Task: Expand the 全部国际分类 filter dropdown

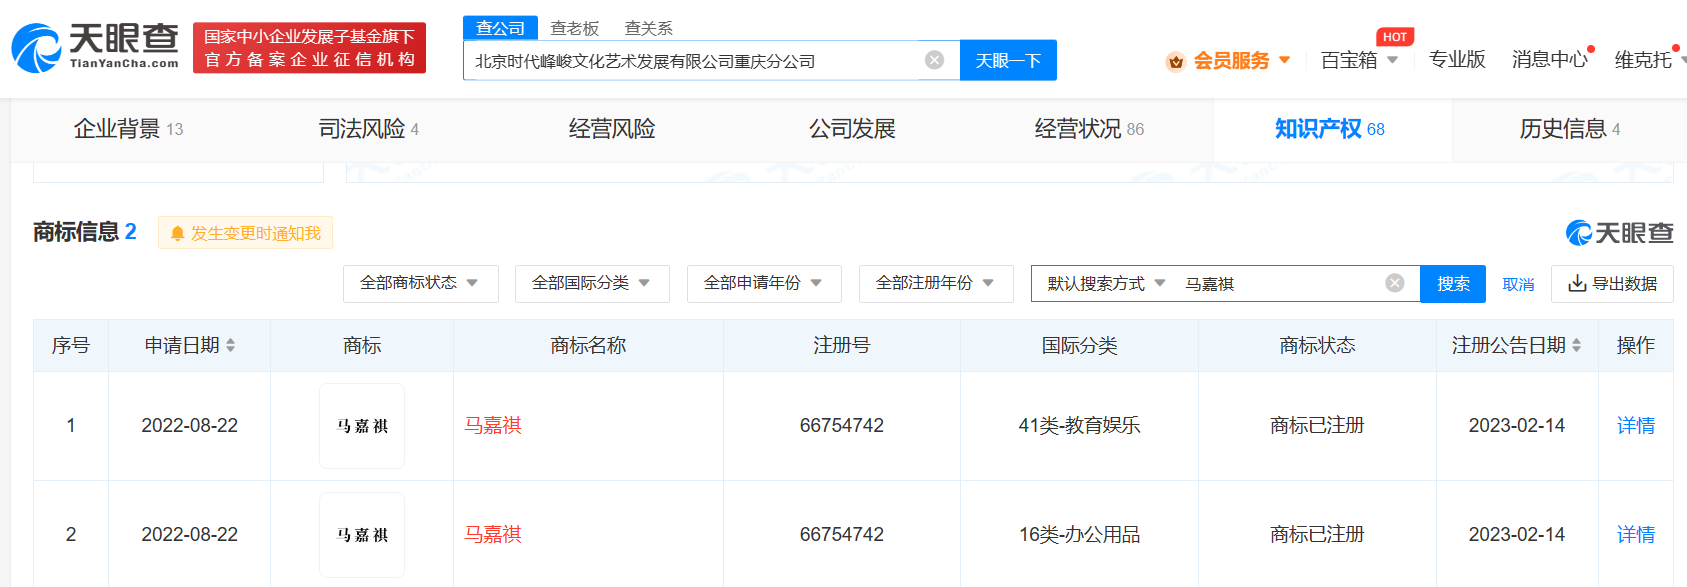Action: pyautogui.click(x=592, y=283)
